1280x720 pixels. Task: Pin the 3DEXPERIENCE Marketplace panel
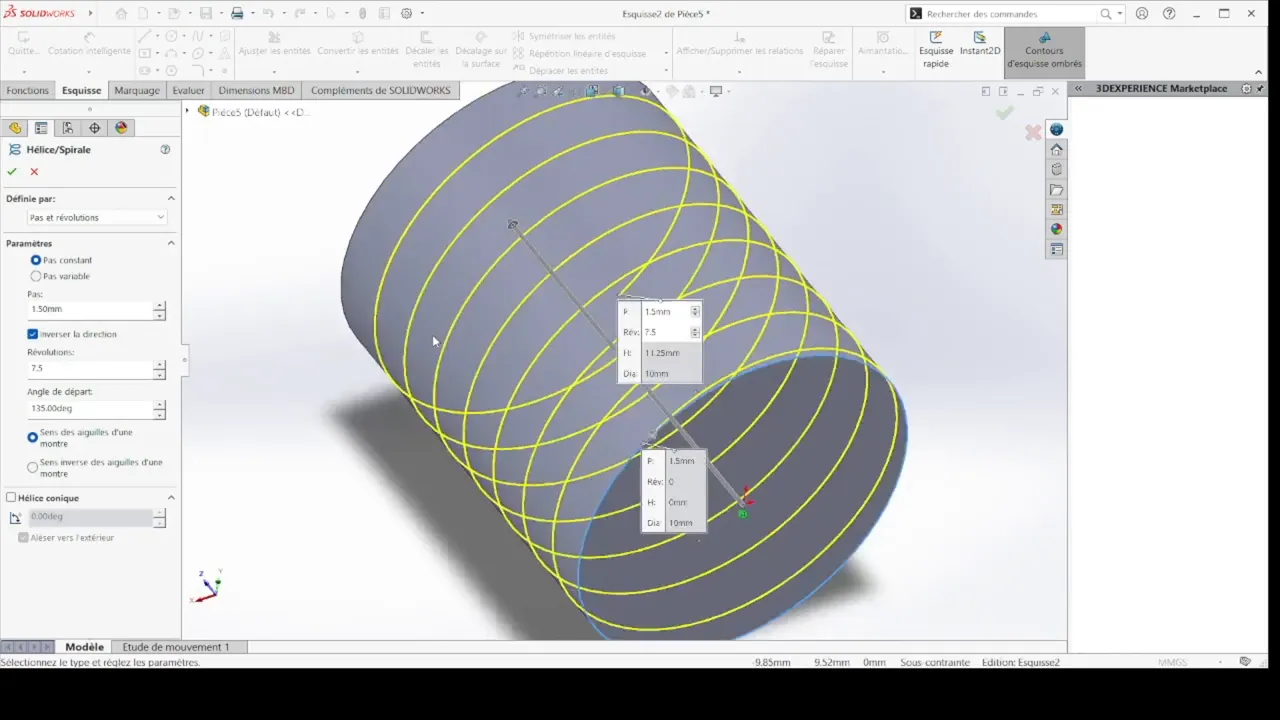(1260, 88)
